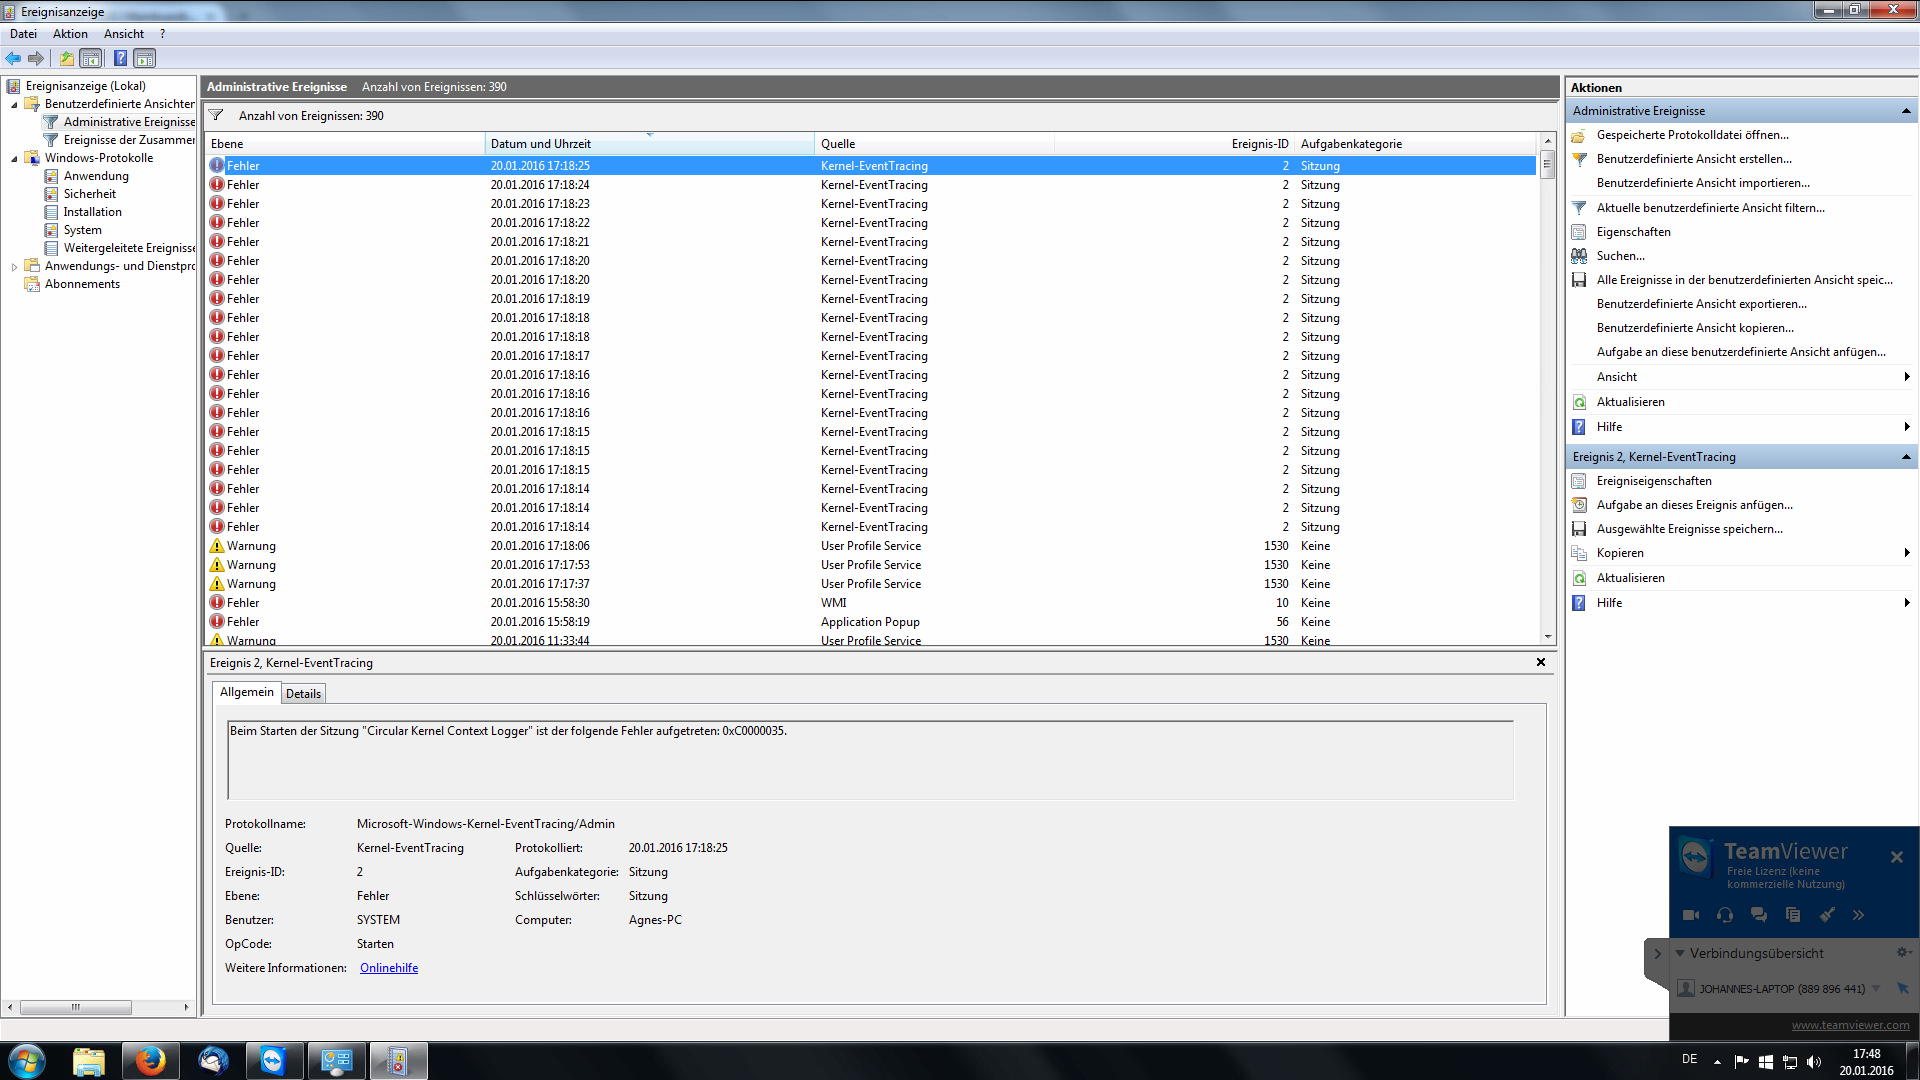Click TeamViewer headset audio icon
This screenshot has height=1080, width=1920.
1725,915
